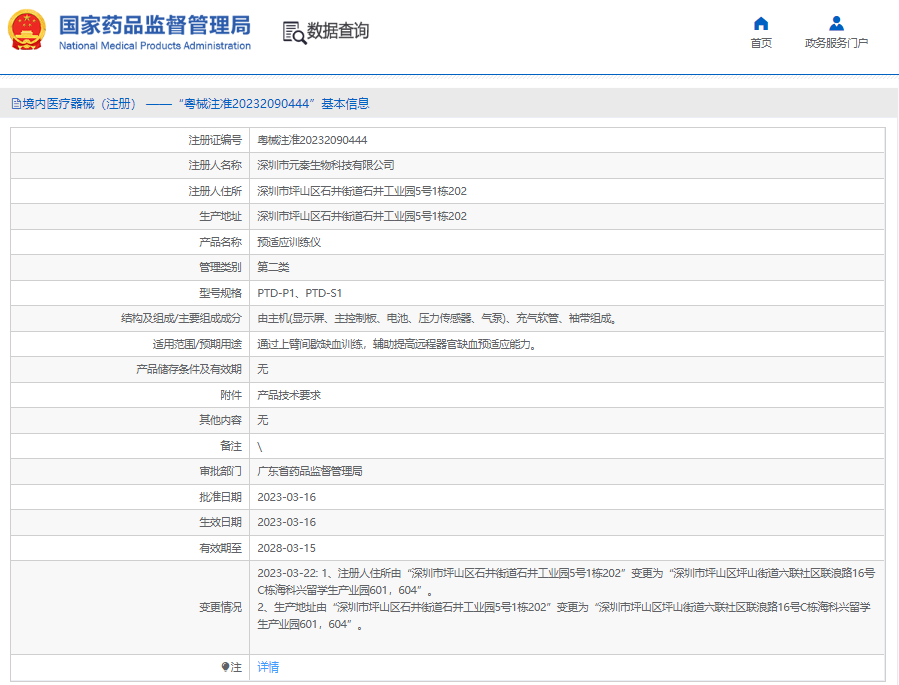The height and width of the screenshot is (685, 899).
Task: Click the 适用范围/预期用途 intended use description
Action: [397, 344]
